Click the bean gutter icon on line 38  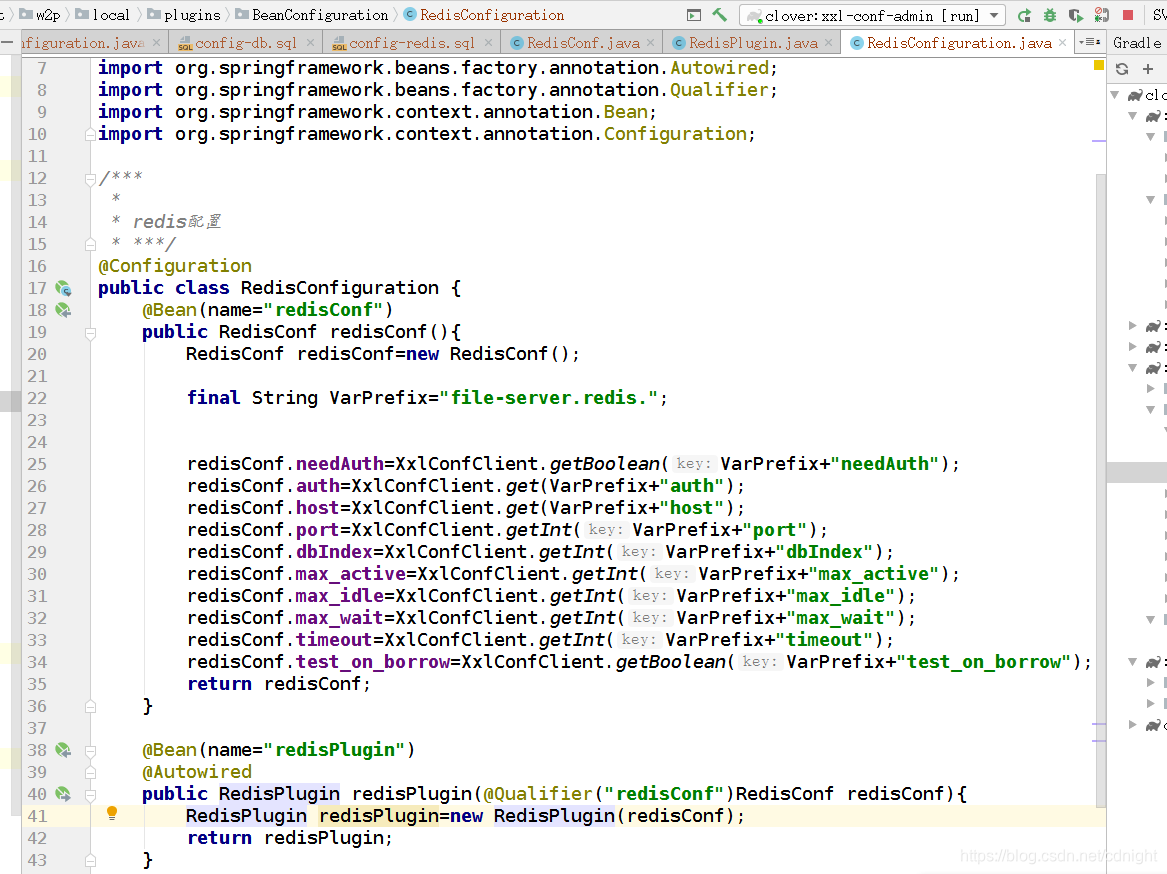tap(64, 750)
